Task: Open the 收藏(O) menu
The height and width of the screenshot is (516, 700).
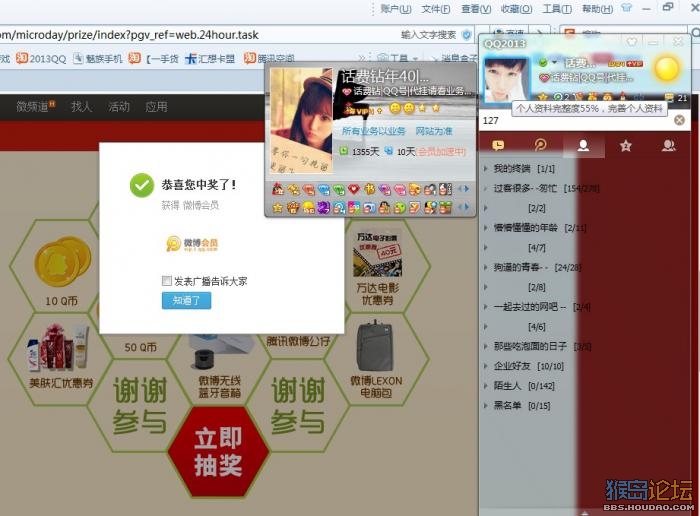Action: click(x=517, y=8)
